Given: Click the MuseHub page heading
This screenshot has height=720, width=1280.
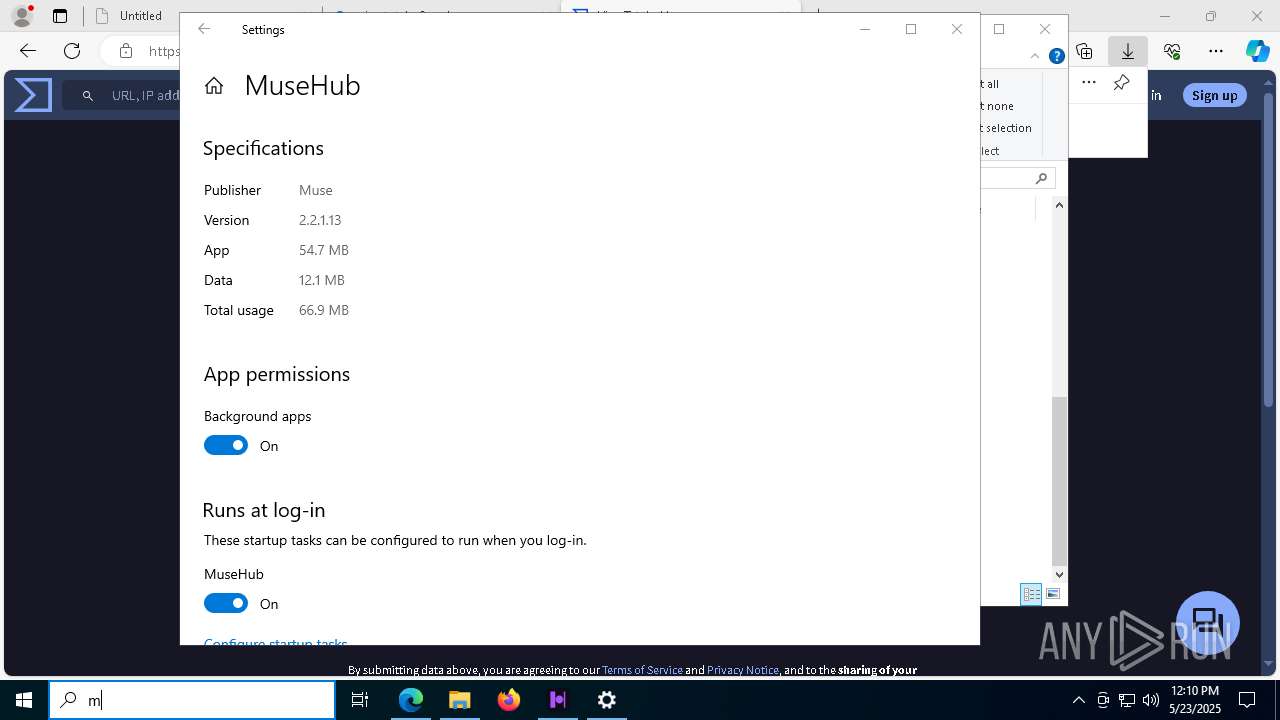Looking at the screenshot, I should coord(302,86).
